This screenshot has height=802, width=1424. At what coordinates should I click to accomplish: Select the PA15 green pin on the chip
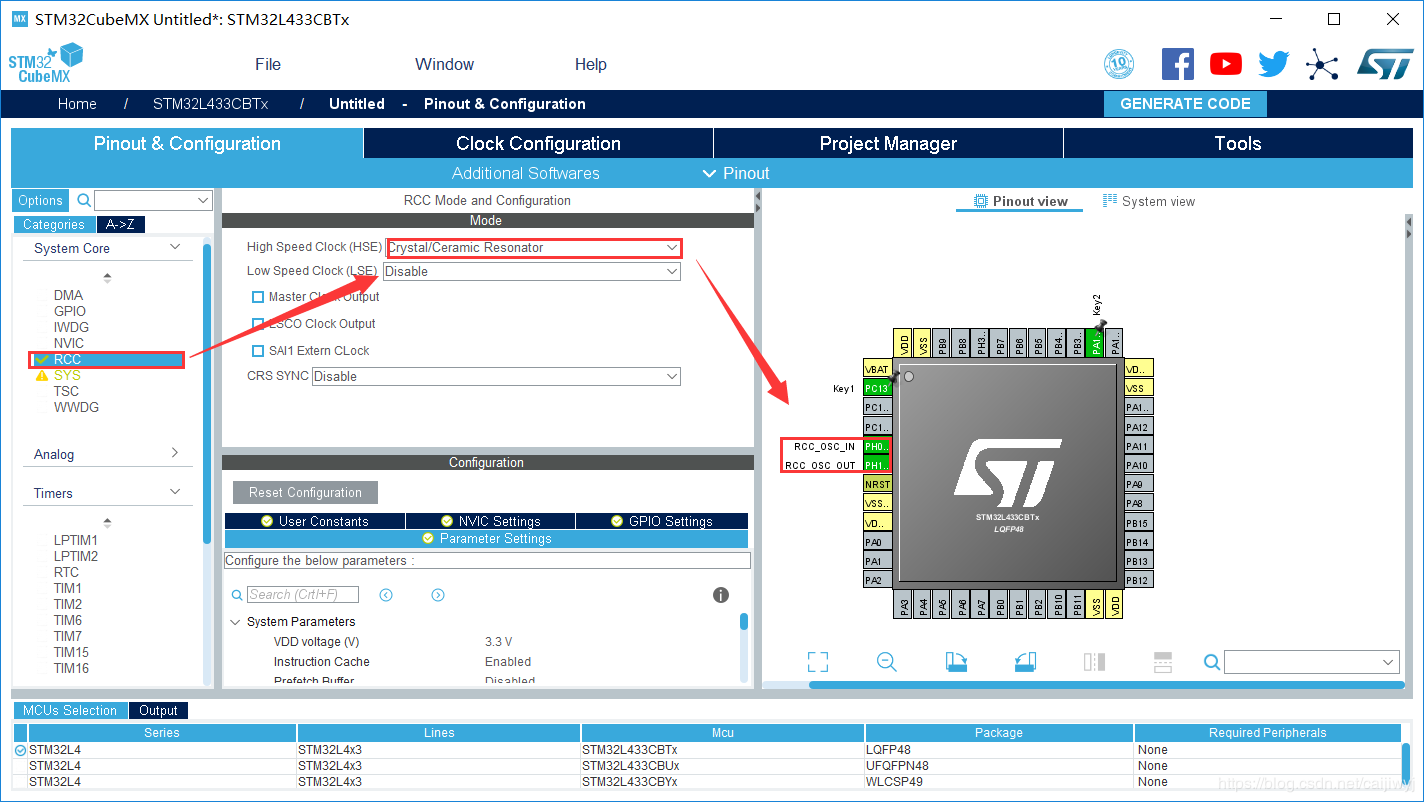pyautogui.click(x=1096, y=343)
